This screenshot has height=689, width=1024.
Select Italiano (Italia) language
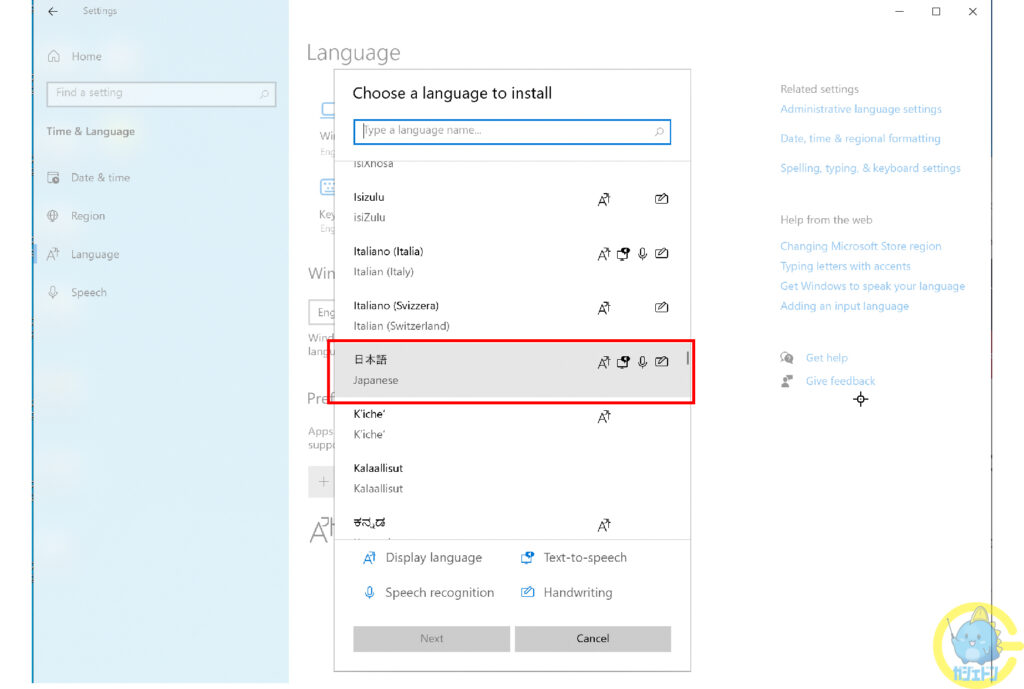click(512, 261)
